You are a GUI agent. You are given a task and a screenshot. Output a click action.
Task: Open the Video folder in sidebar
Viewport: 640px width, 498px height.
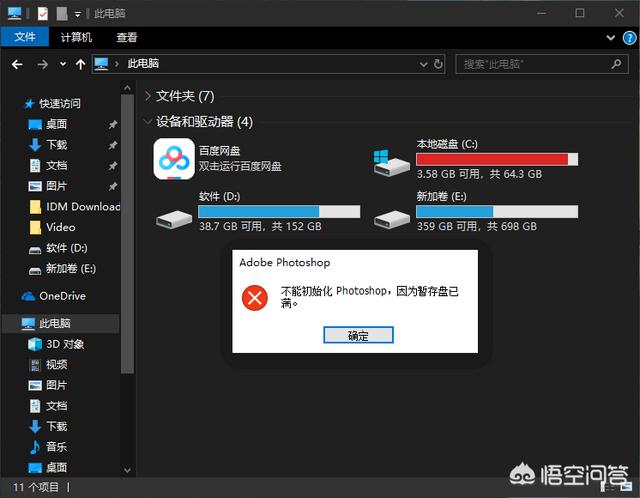60,227
